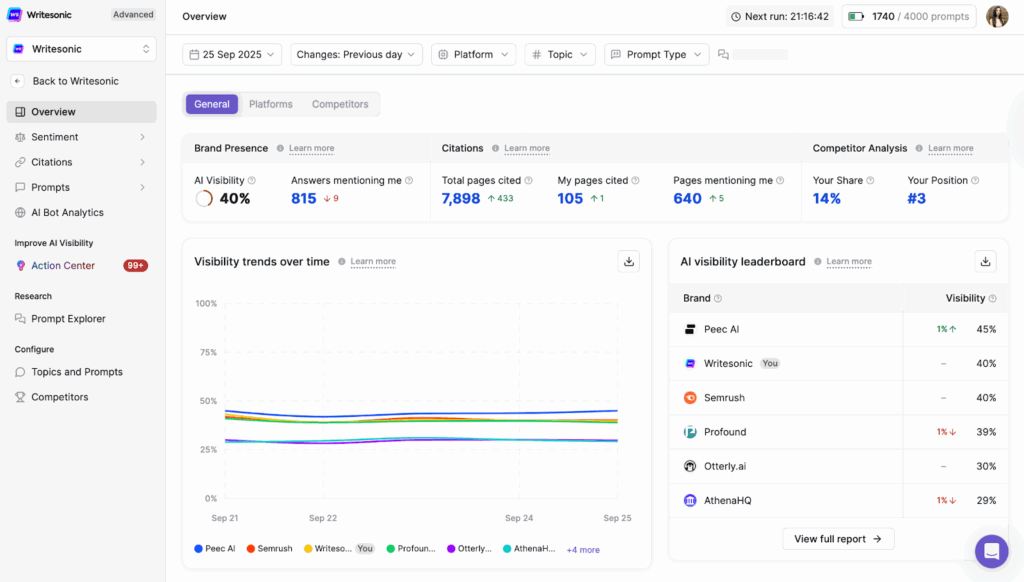1024x582 pixels.
Task: Show the +4 more legend entries
Action: point(583,550)
